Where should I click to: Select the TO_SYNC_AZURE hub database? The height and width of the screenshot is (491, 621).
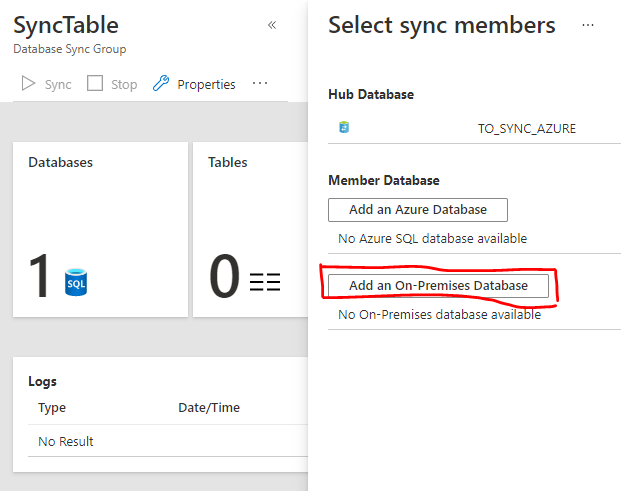(526, 129)
